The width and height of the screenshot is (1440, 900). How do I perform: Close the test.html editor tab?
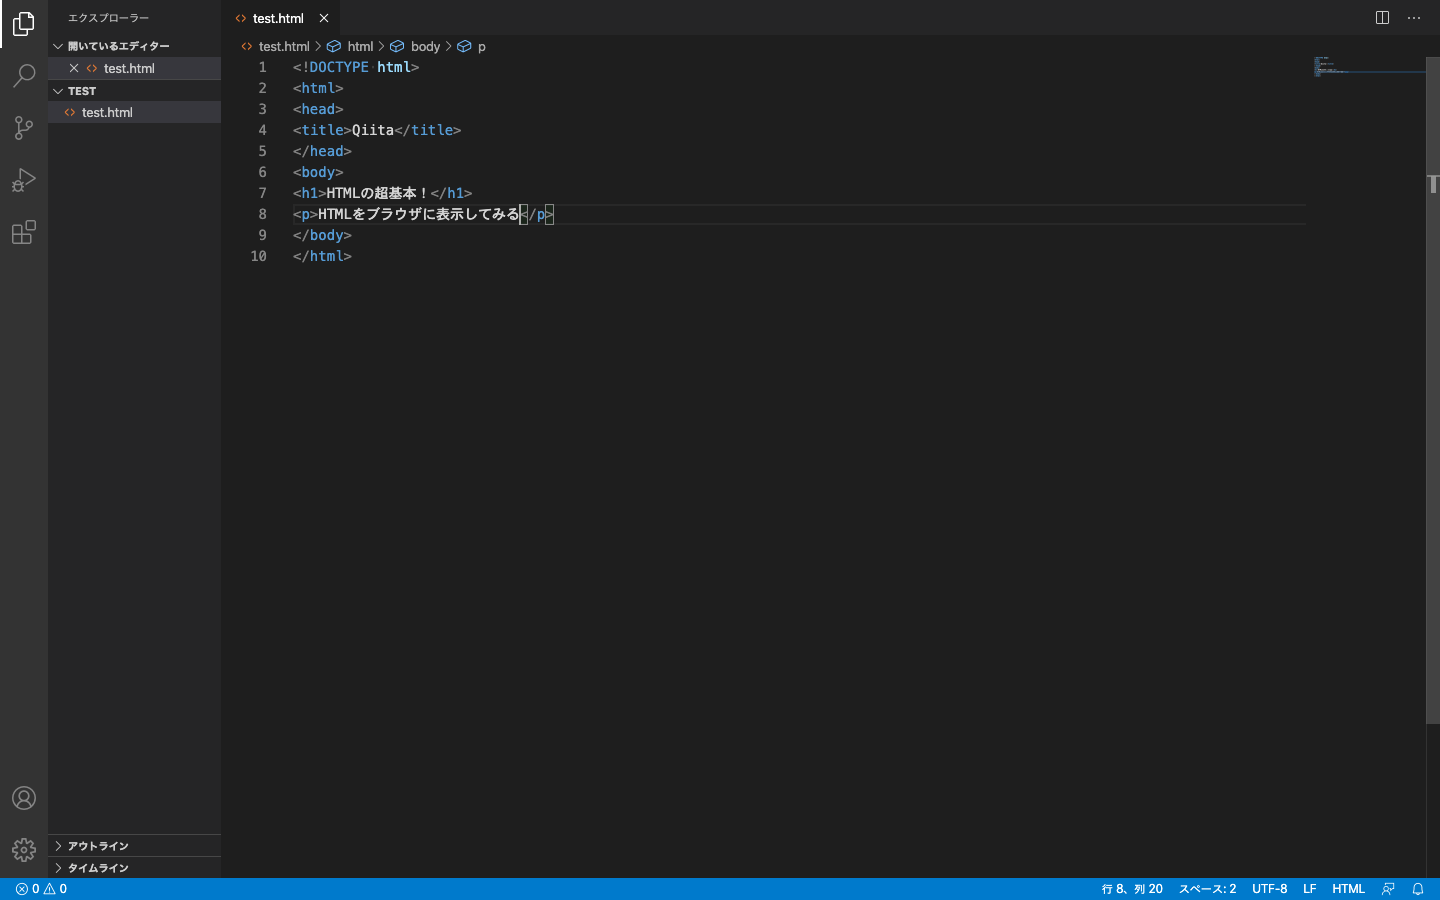point(324,18)
